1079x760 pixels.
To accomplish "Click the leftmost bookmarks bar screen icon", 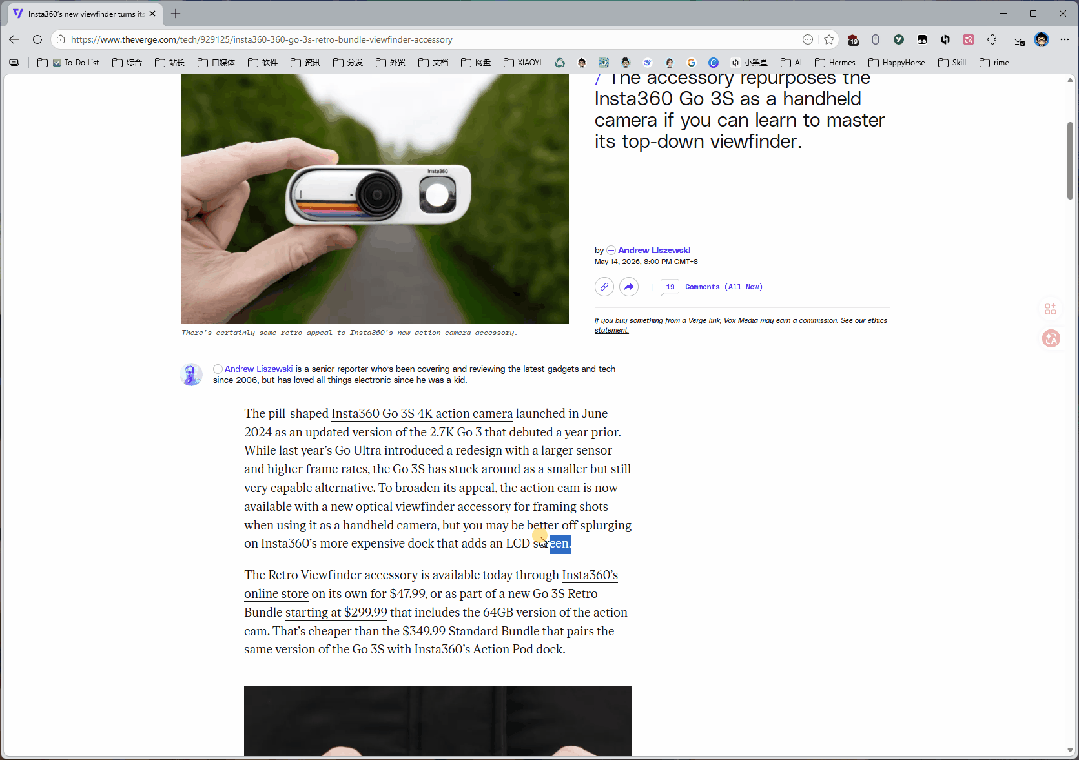I will pyautogui.click(x=14, y=63).
